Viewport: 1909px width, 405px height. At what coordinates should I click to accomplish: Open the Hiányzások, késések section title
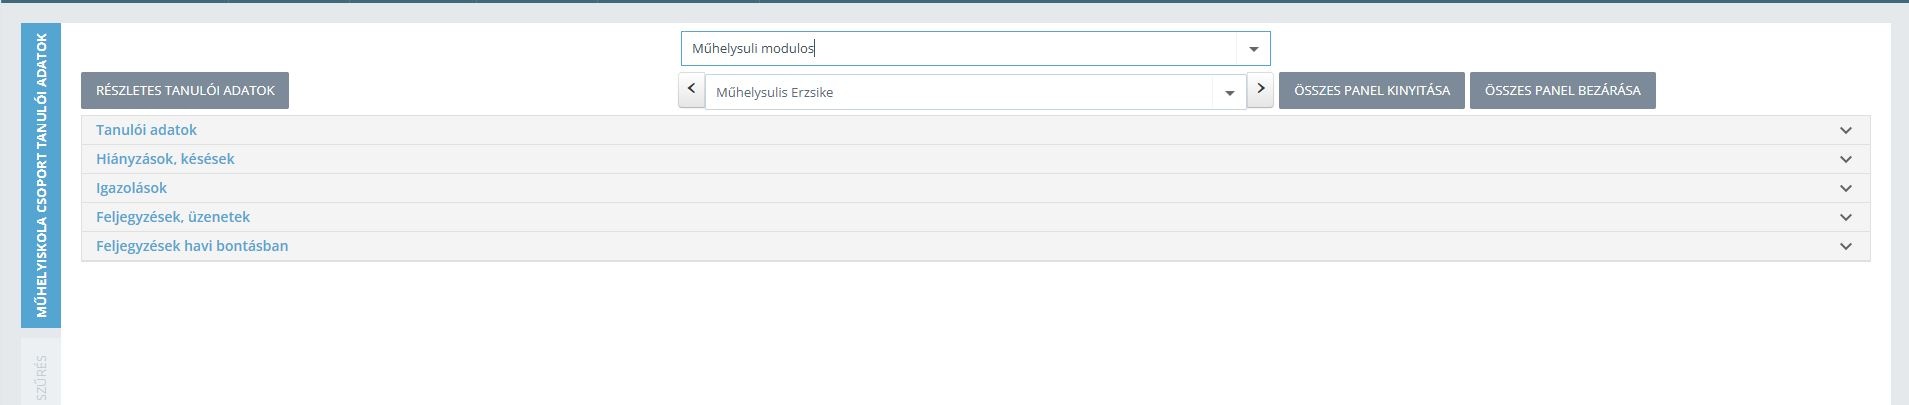(165, 159)
